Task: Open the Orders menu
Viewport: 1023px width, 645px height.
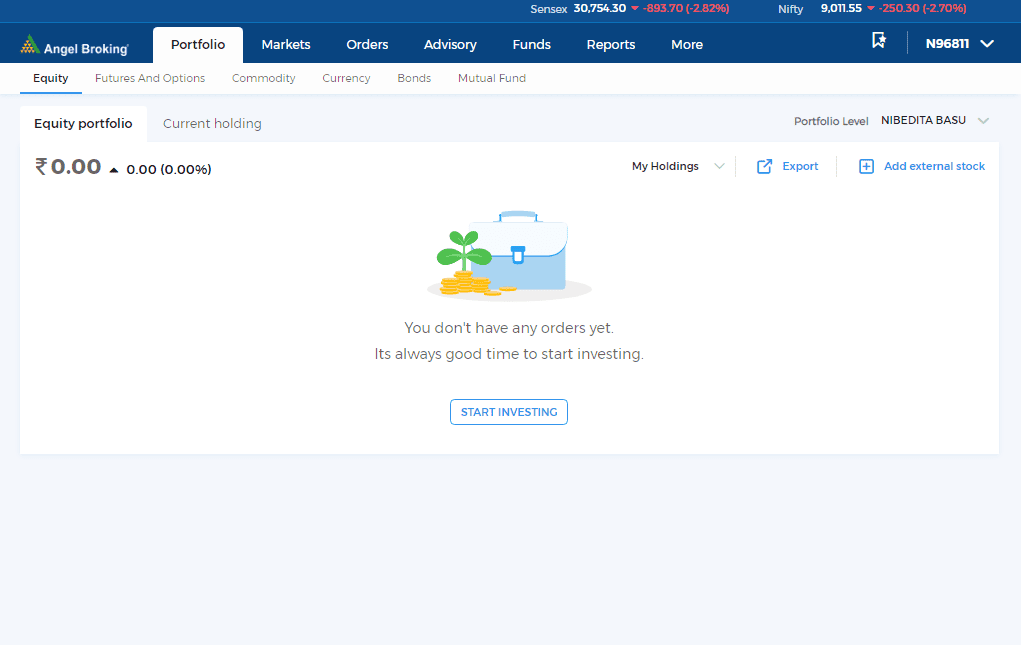Action: click(367, 44)
